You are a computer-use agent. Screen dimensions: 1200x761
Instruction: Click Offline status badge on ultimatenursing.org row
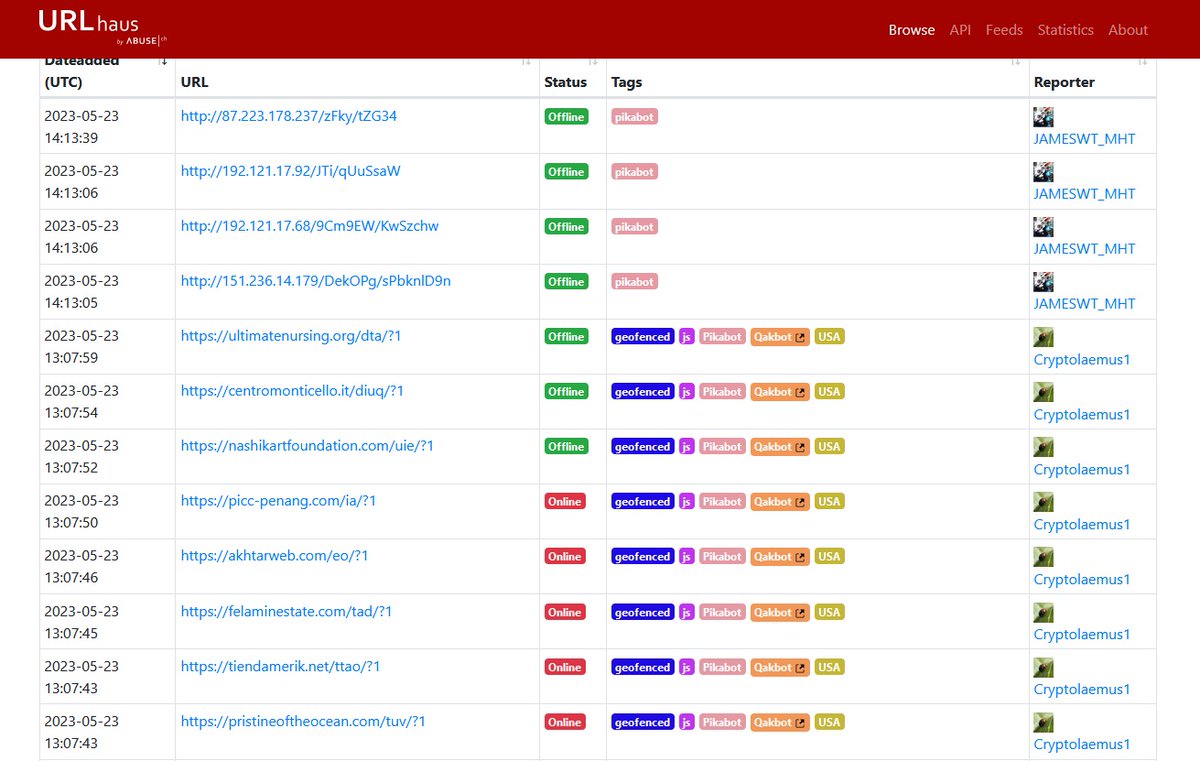coord(566,337)
